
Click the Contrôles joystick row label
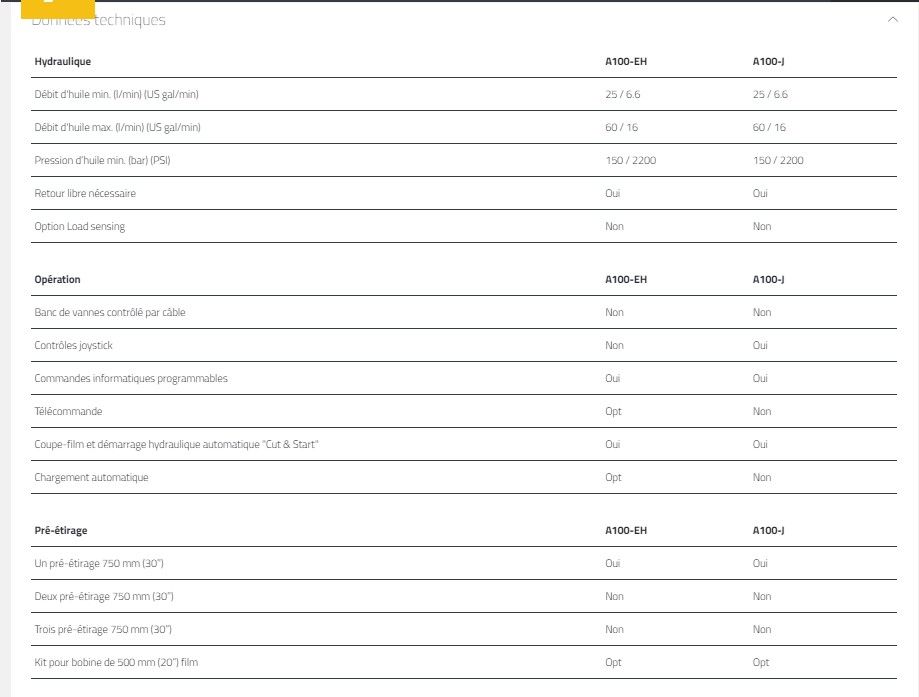[74, 346]
